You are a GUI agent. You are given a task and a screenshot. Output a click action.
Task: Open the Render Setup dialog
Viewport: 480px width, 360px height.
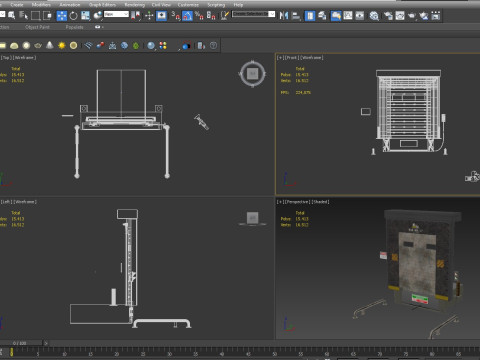click(388, 16)
